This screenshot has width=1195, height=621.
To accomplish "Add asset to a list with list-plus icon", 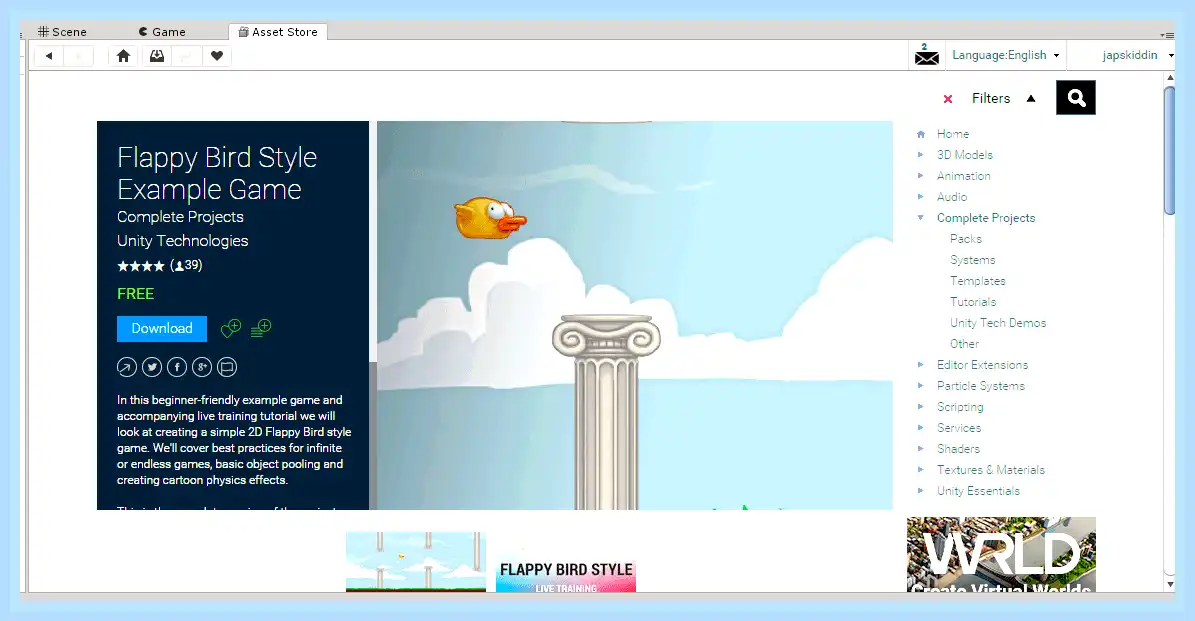I will (261, 328).
